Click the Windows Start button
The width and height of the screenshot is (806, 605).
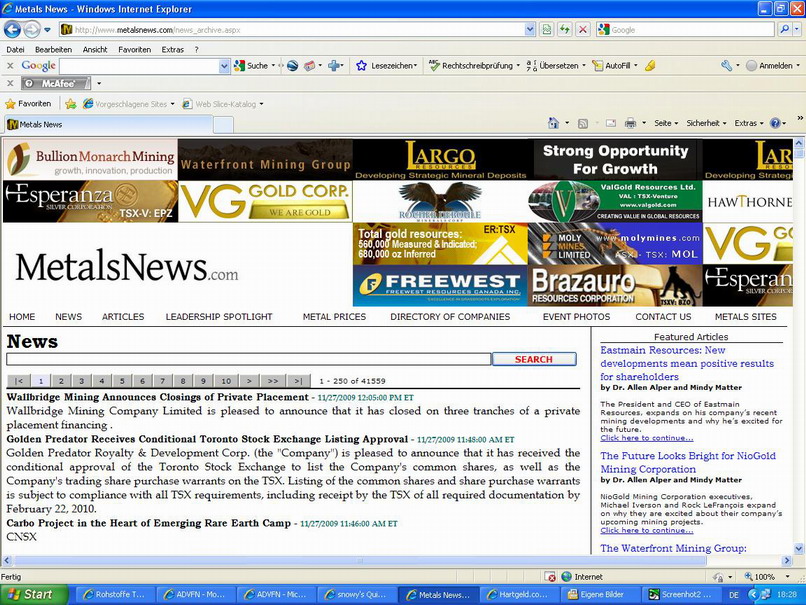34,594
